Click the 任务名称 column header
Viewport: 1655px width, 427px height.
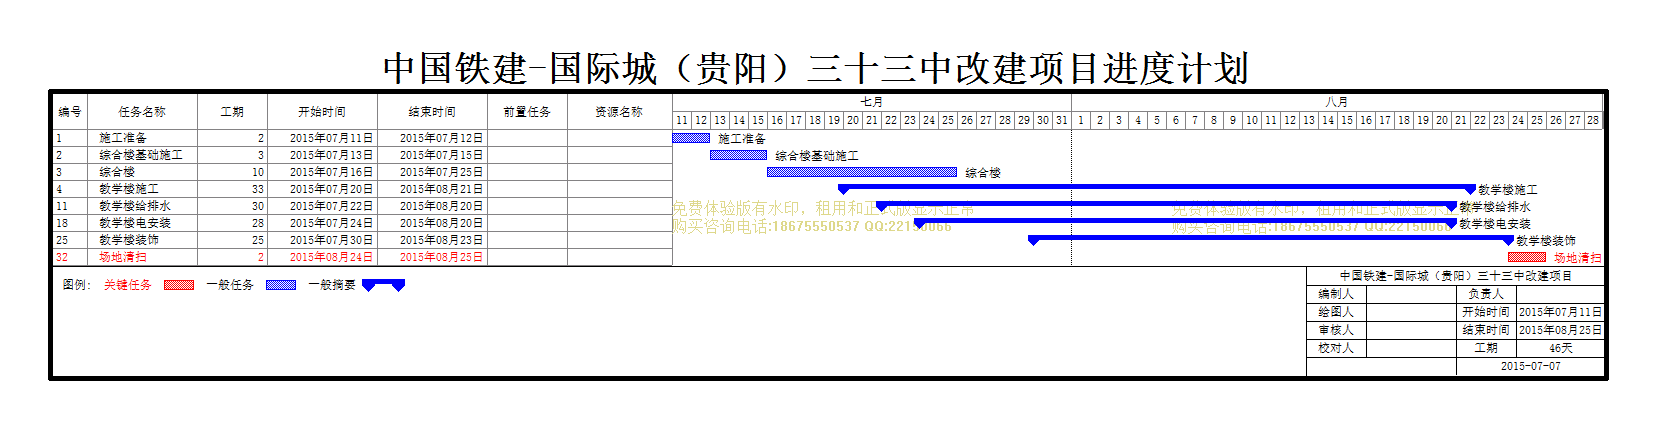[x=142, y=112]
